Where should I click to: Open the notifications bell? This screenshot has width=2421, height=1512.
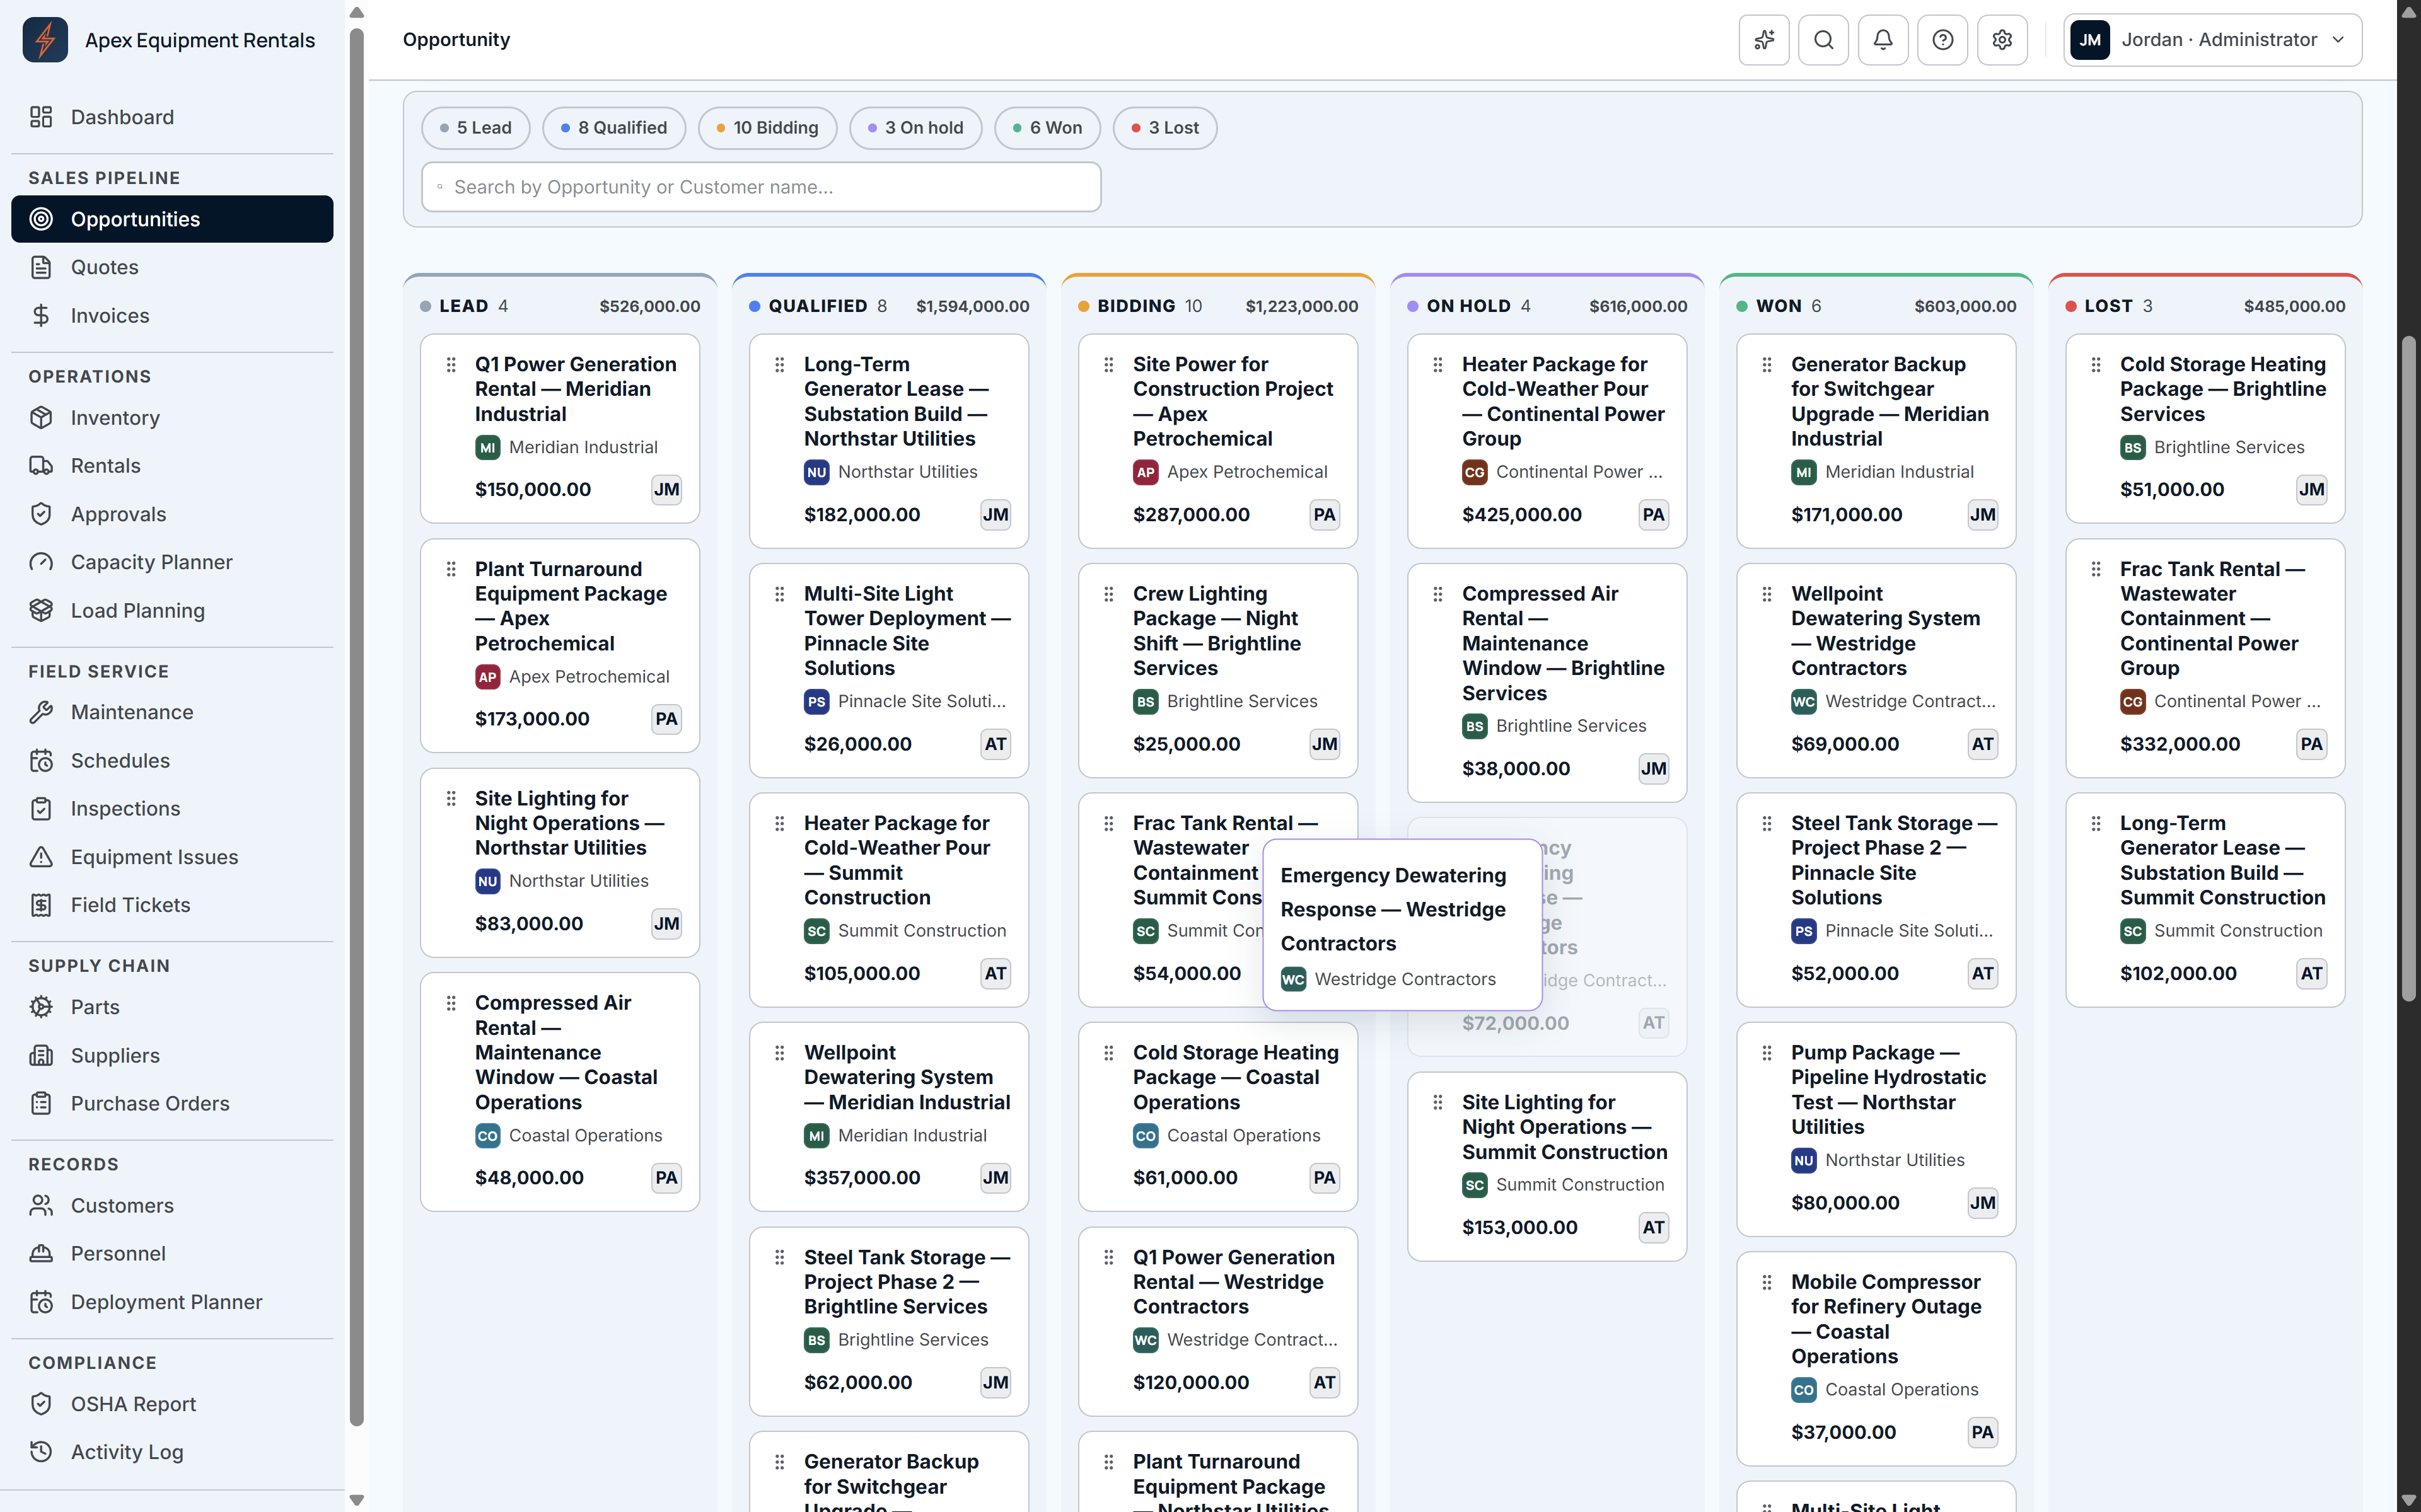pos(1883,40)
